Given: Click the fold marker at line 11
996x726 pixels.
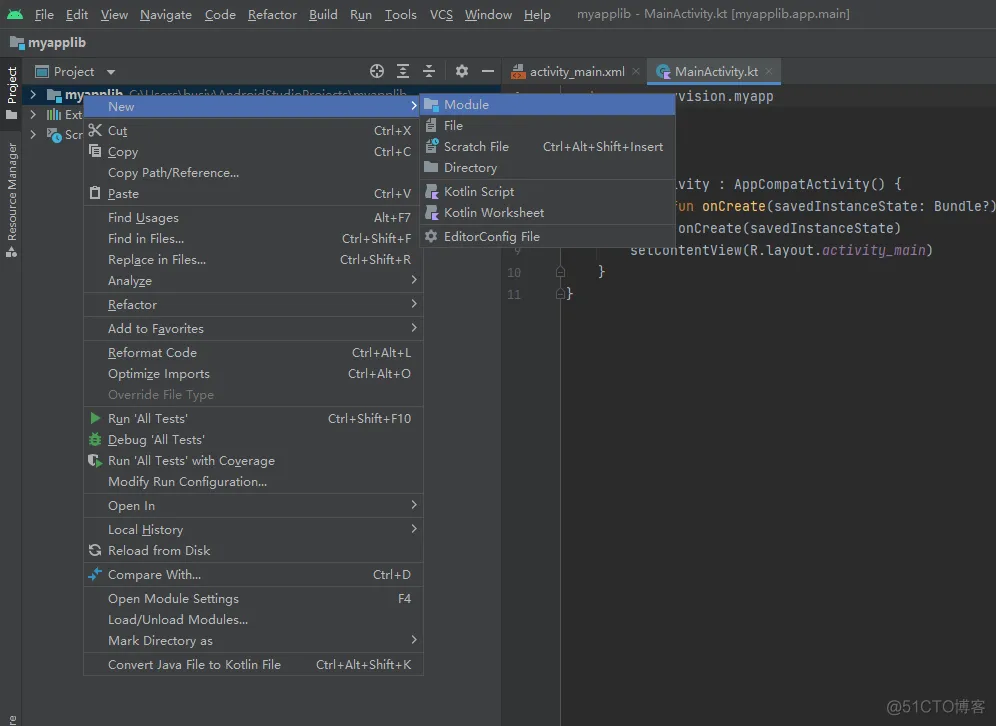Looking at the screenshot, I should (x=560, y=293).
